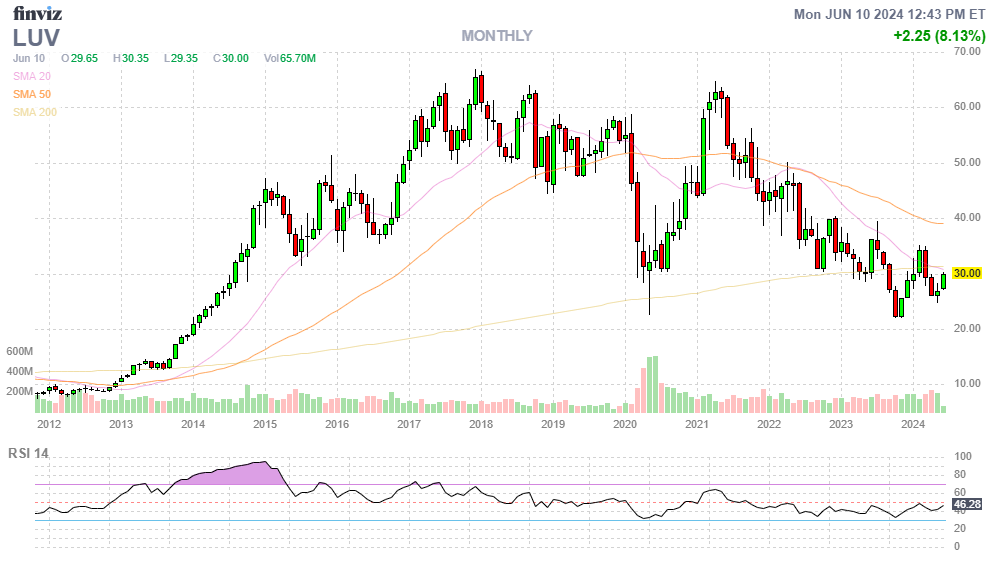
Task: Click the 2020 year marker on axis
Action: 624,425
